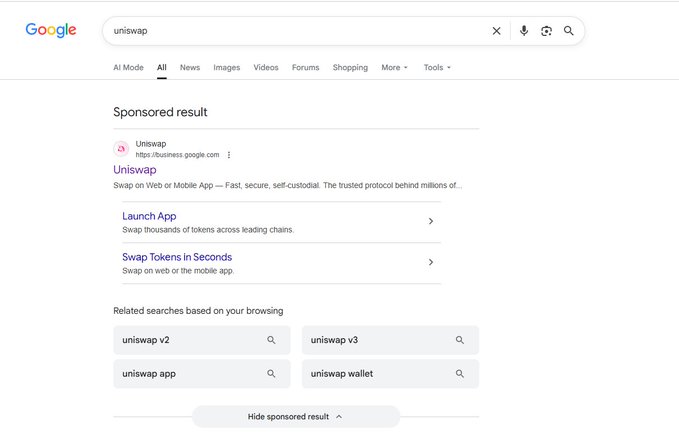Click magnifier icon on uniswap wallet chip
Image resolution: width=679 pixels, height=439 pixels.
(x=459, y=374)
